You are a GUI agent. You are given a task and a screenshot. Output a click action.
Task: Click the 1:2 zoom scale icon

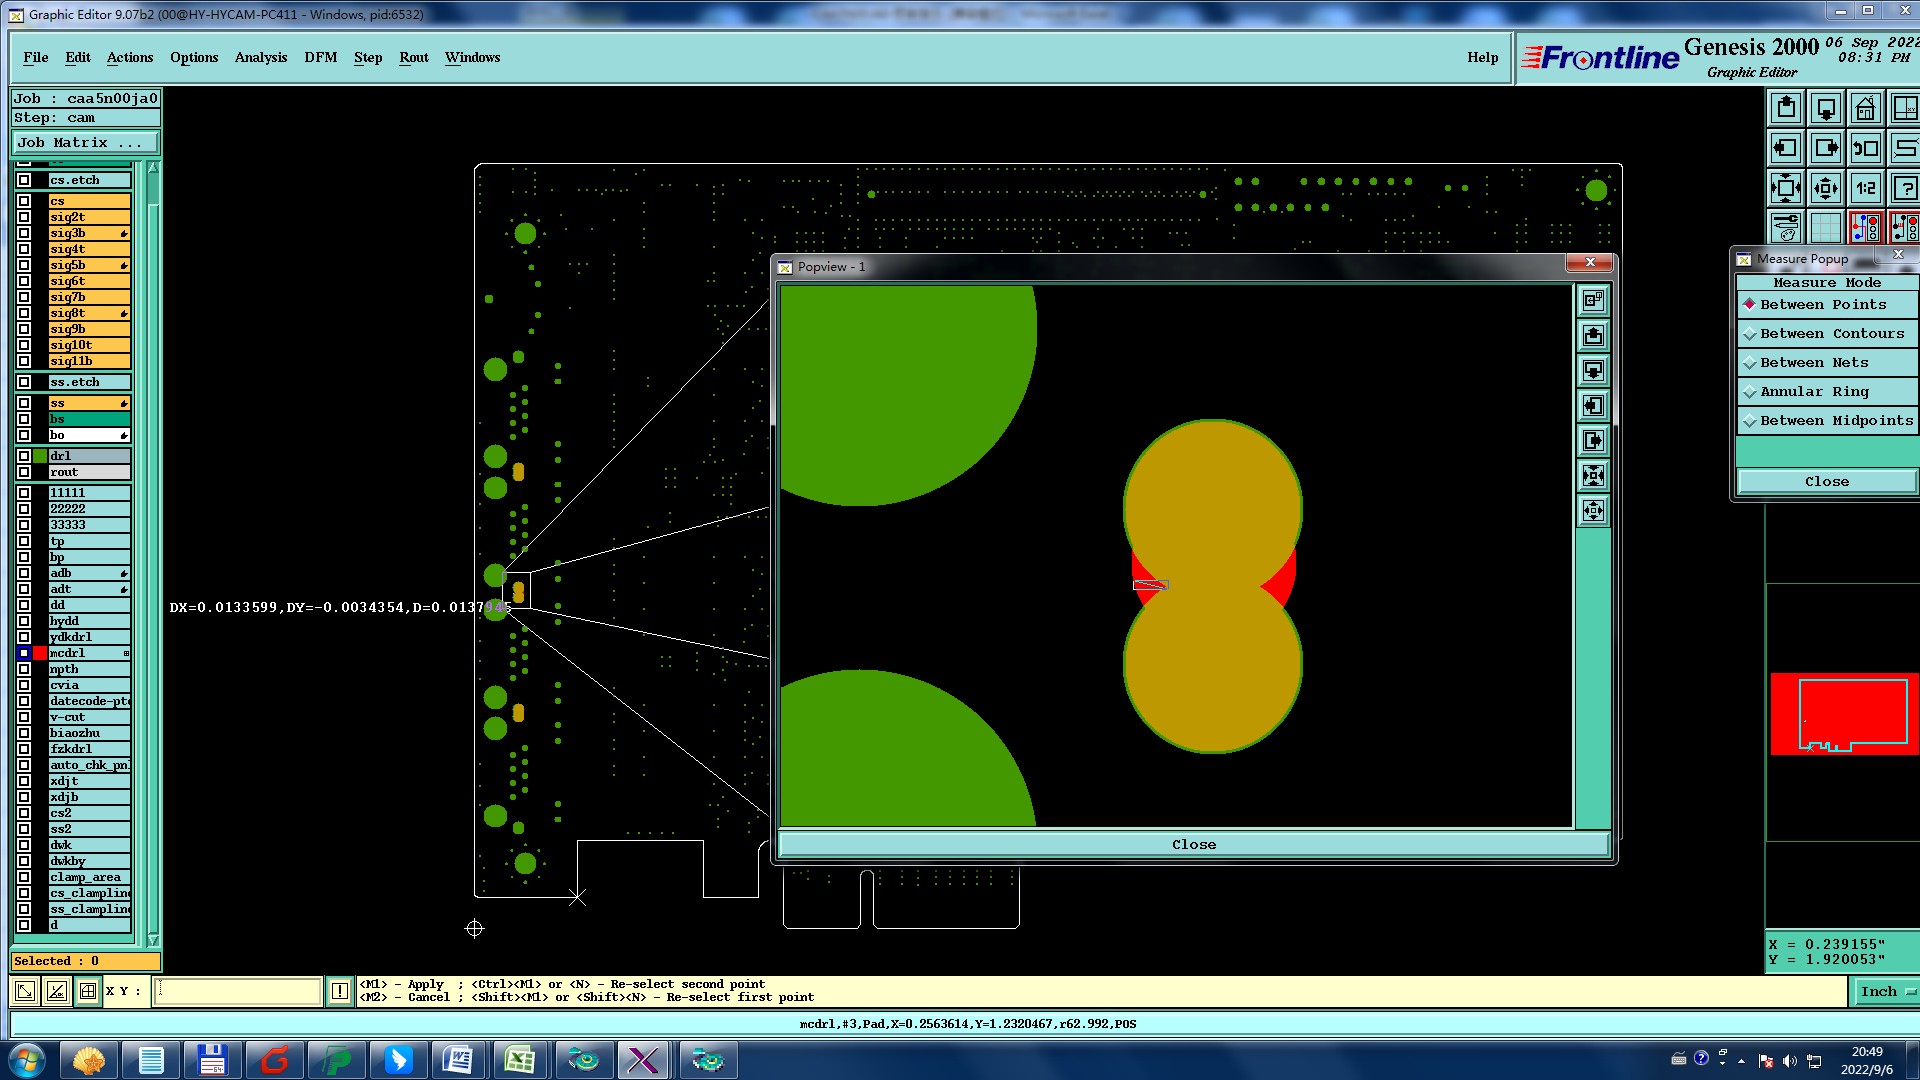1865,188
